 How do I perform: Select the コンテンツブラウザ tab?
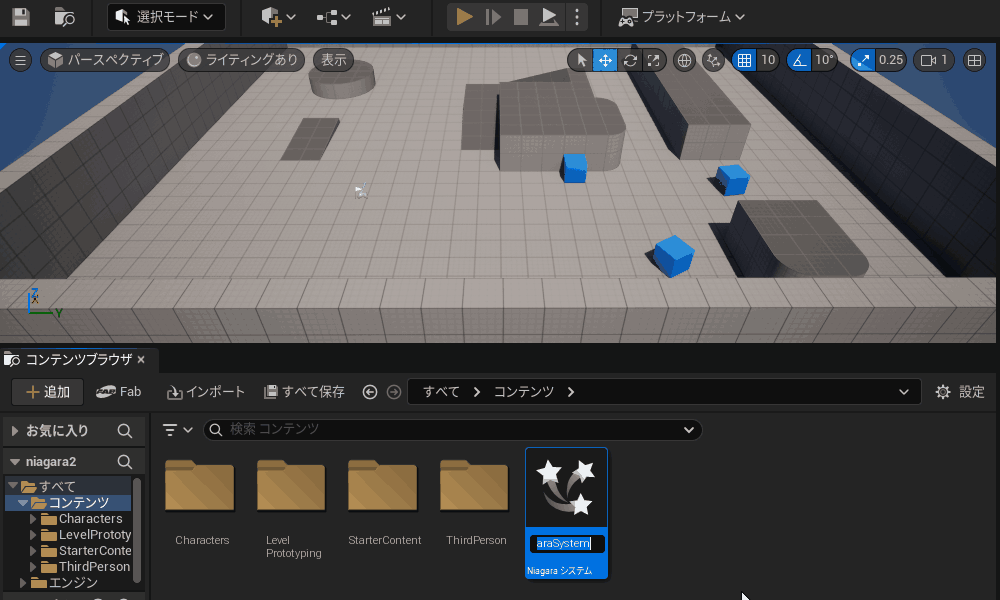[76, 359]
